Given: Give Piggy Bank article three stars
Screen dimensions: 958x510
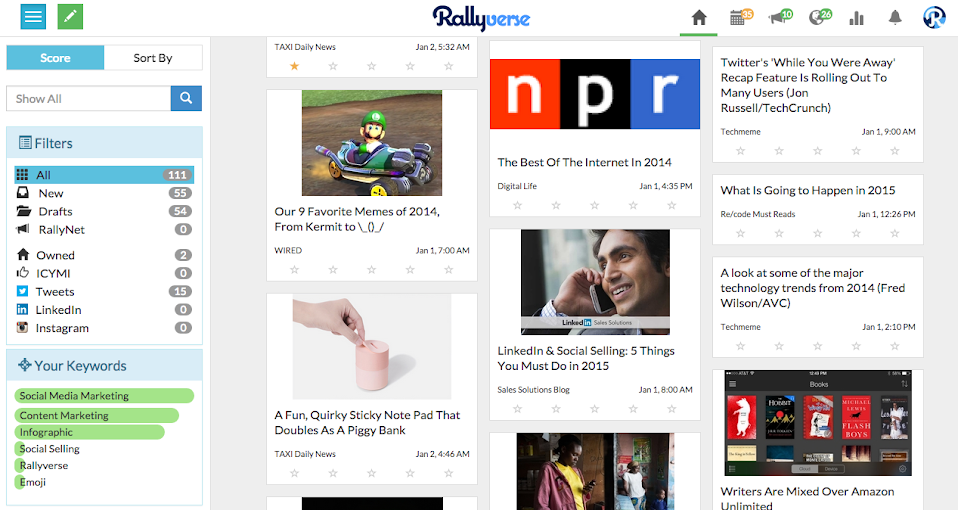Looking at the screenshot, I should [x=371, y=473].
